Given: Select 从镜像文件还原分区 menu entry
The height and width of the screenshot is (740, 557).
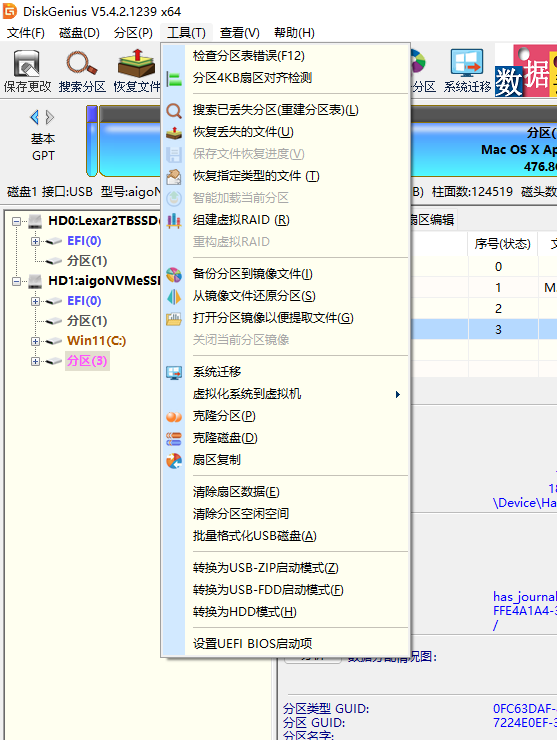Looking at the screenshot, I should click(x=285, y=296).
